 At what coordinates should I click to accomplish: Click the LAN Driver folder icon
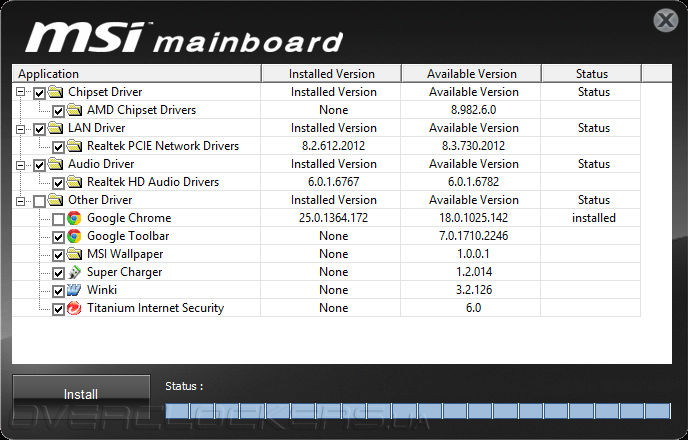(55, 128)
